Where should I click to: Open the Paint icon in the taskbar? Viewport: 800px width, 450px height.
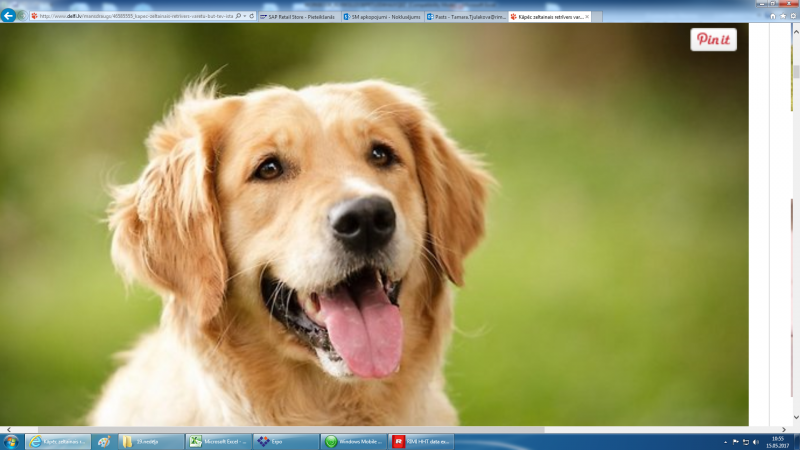[x=104, y=441]
